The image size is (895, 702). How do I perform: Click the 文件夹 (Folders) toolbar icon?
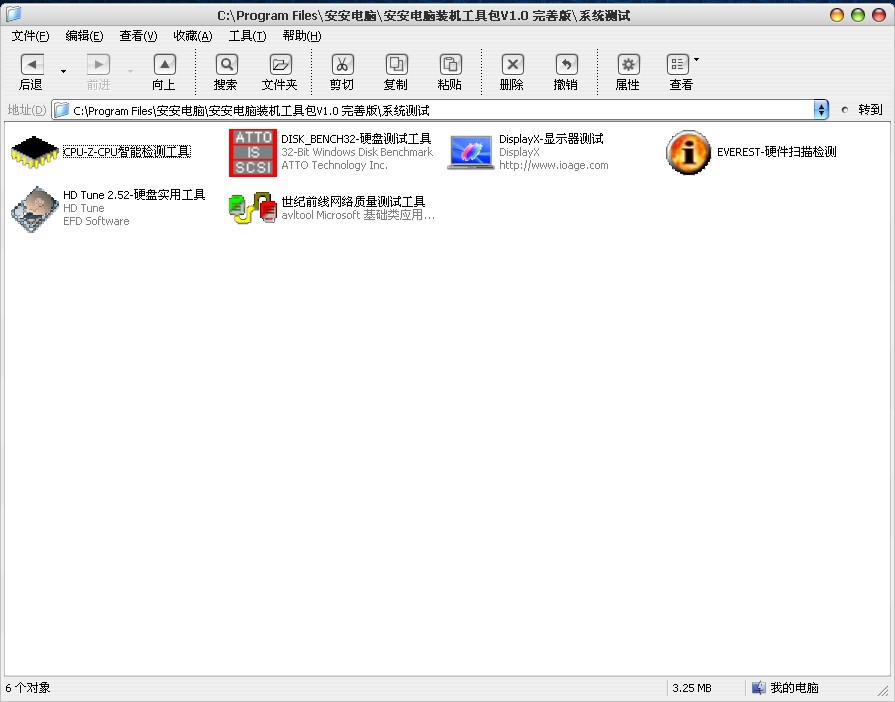click(x=280, y=65)
